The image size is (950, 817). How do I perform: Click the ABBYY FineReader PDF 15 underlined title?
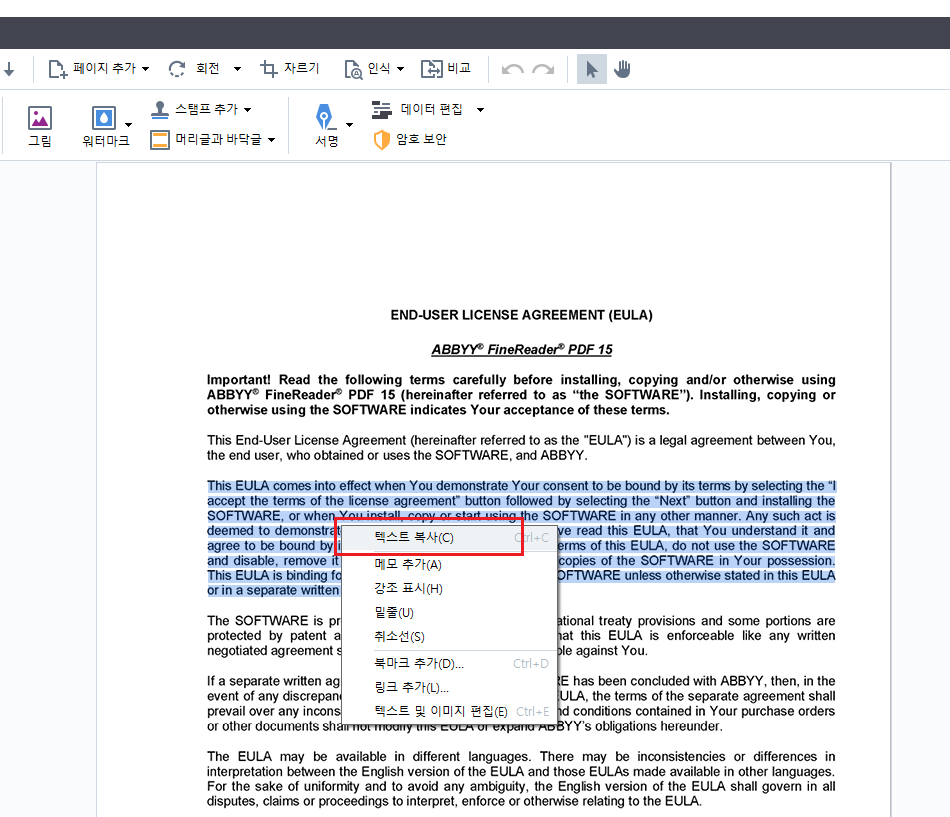pyautogui.click(x=522, y=350)
